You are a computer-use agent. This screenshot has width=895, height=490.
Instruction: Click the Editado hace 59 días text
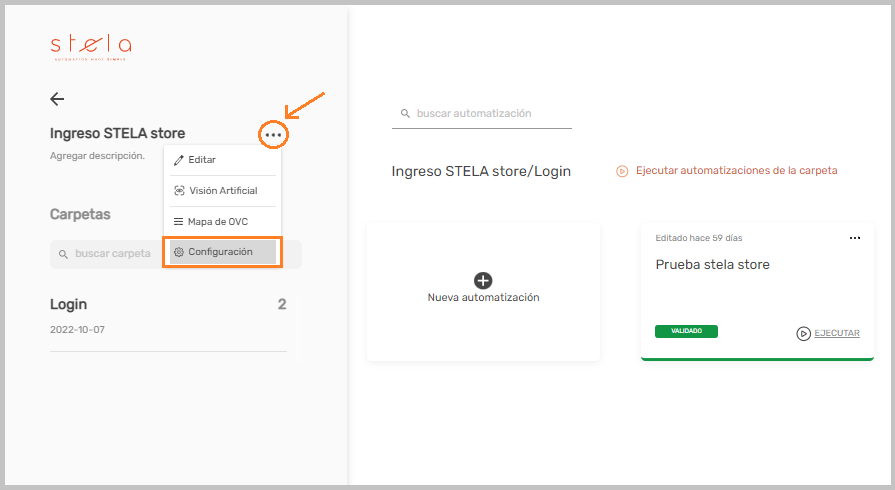699,238
